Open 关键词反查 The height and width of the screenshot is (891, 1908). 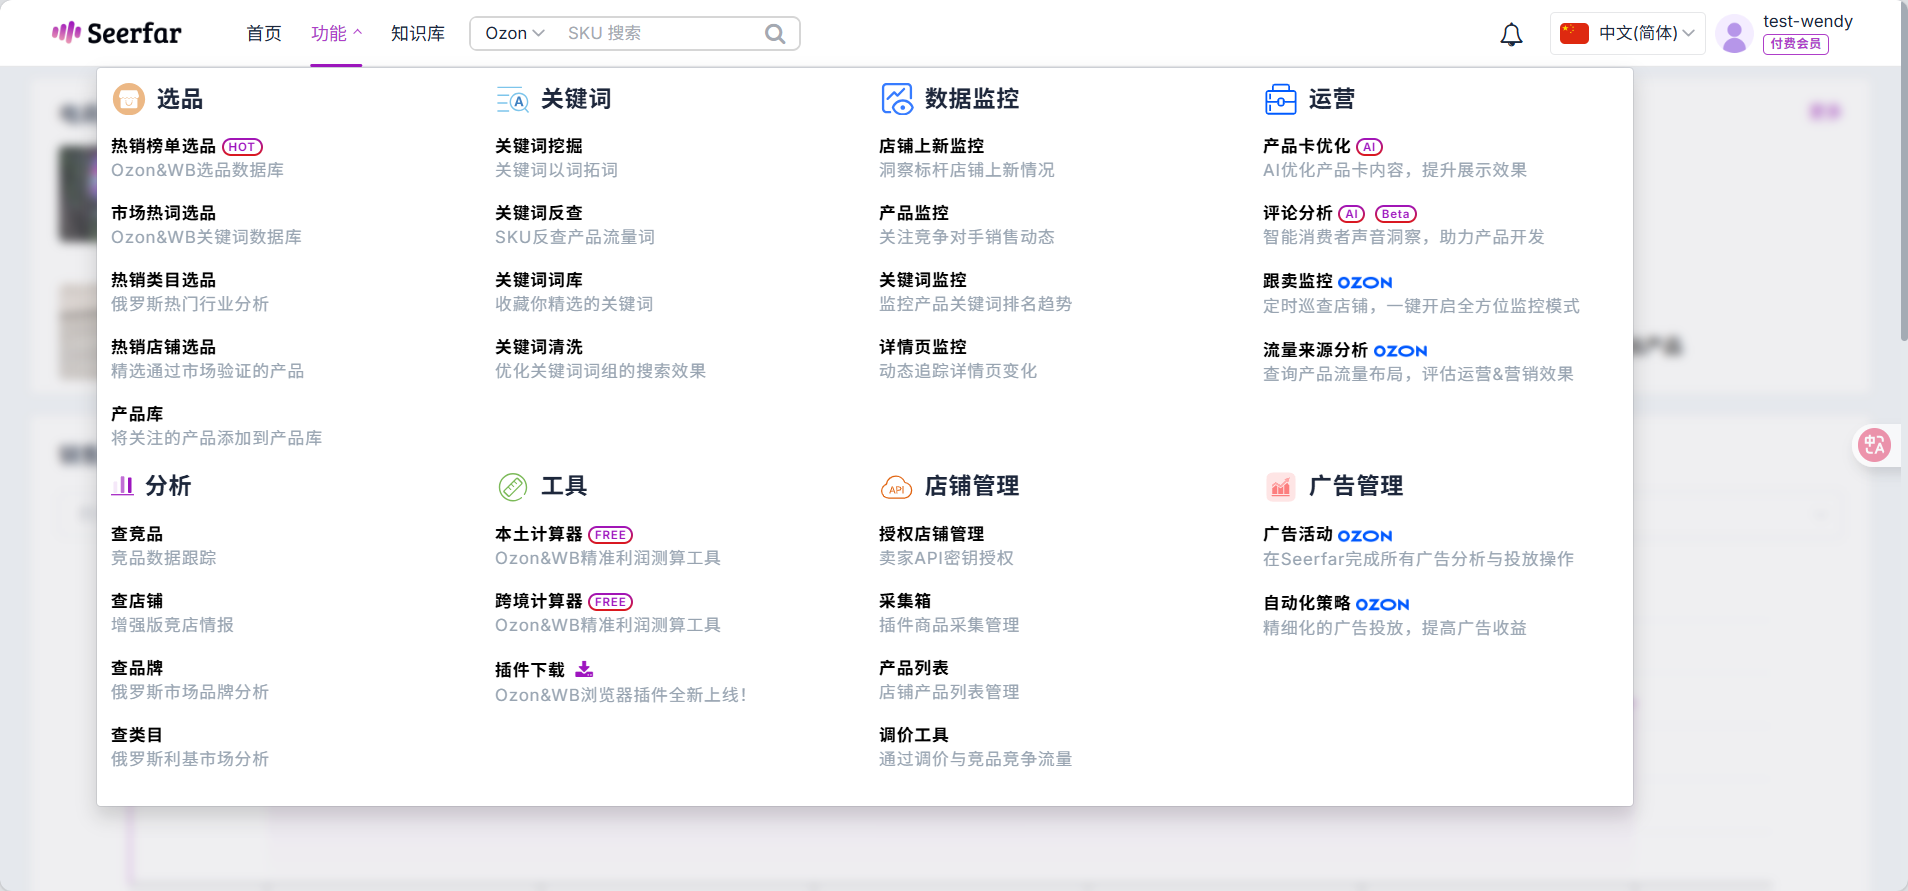(539, 213)
